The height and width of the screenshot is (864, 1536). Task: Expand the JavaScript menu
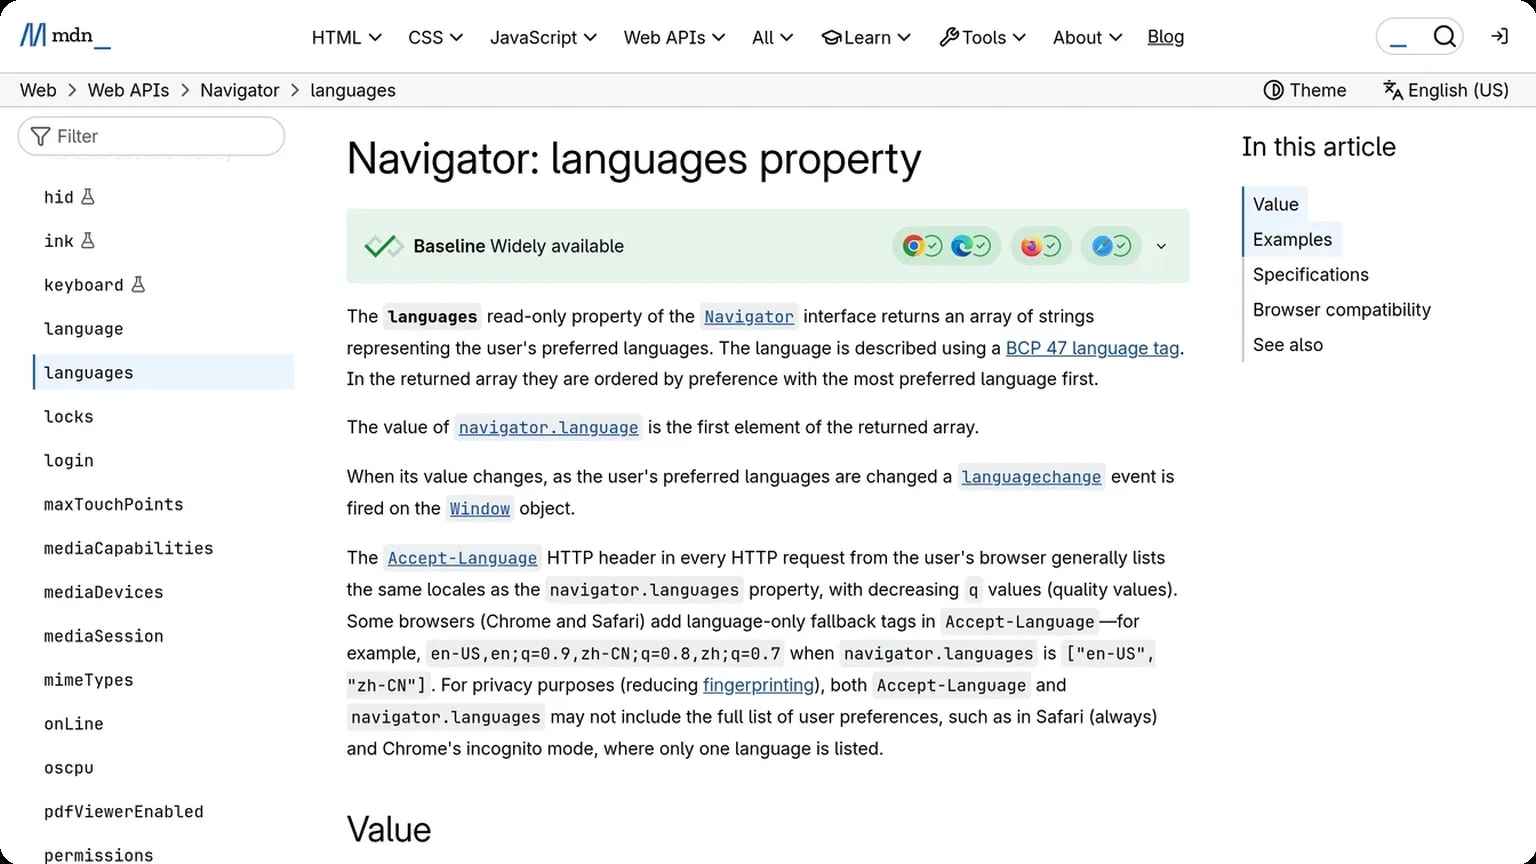pos(543,37)
